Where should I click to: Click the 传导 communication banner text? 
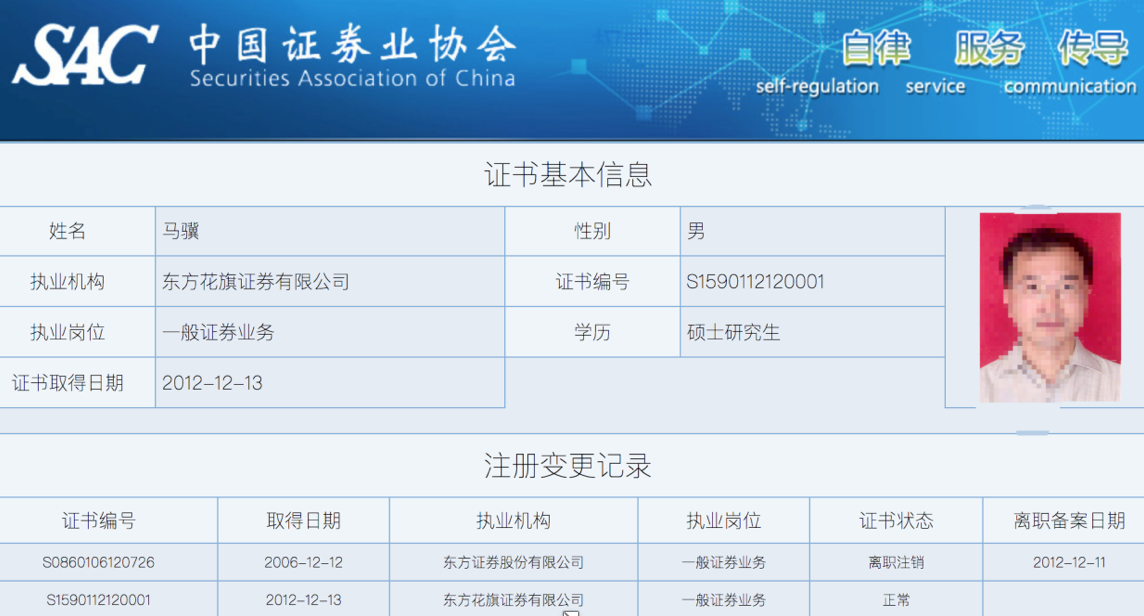click(1071, 63)
